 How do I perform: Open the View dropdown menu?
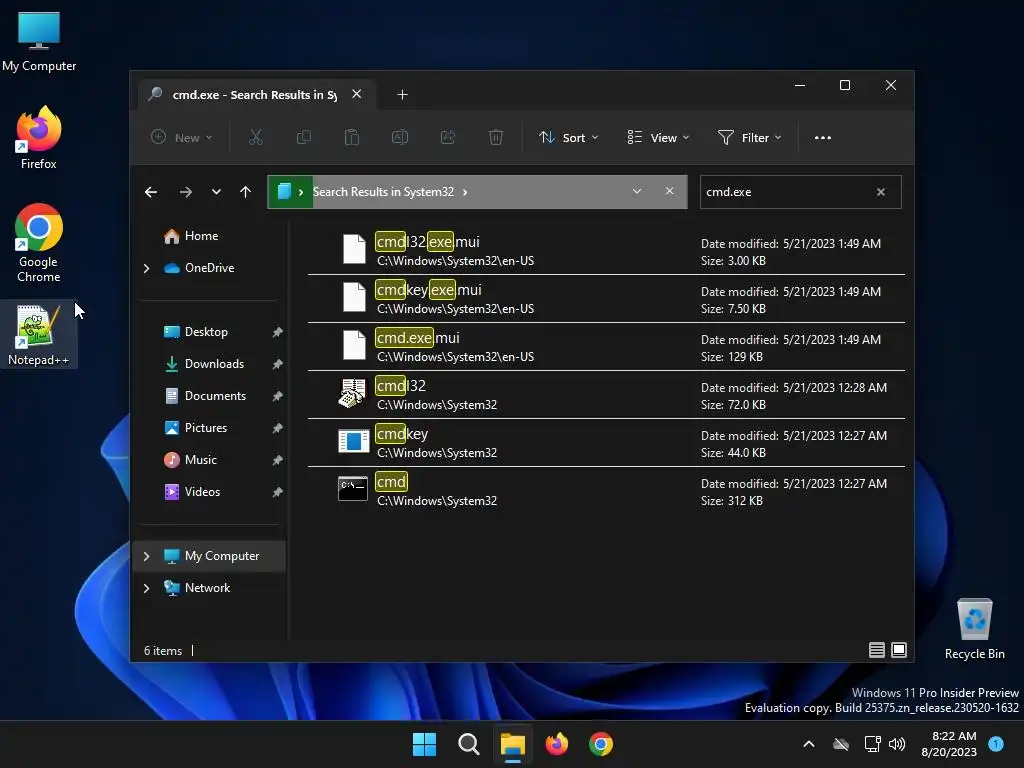click(658, 137)
